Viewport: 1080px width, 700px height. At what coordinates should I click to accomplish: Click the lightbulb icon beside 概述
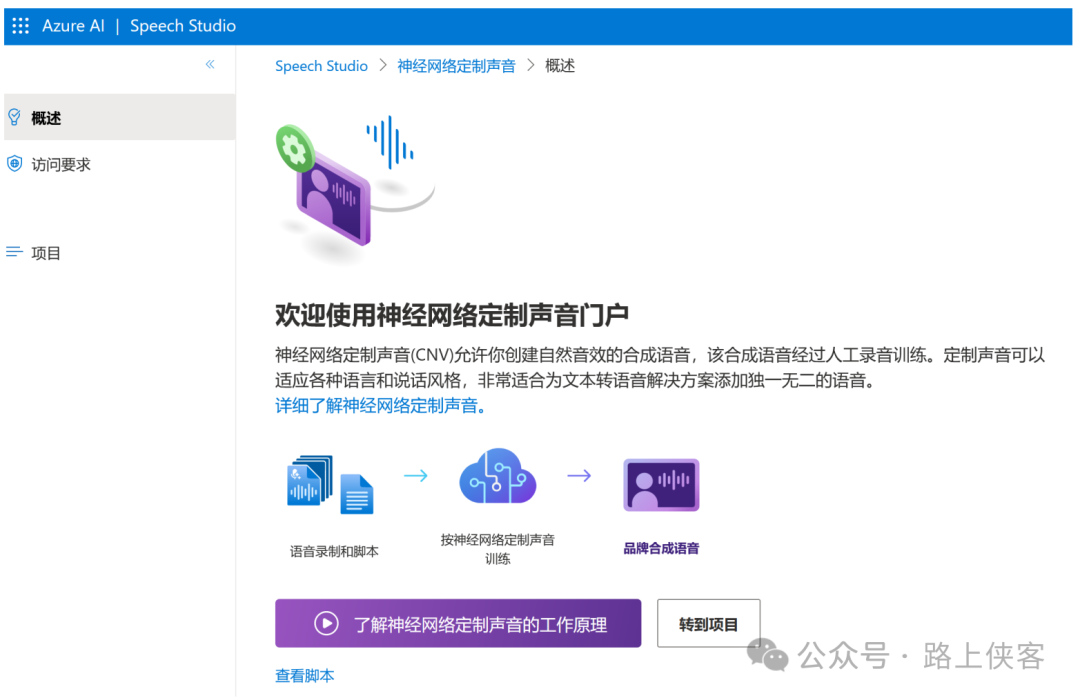pyautogui.click(x=14, y=118)
